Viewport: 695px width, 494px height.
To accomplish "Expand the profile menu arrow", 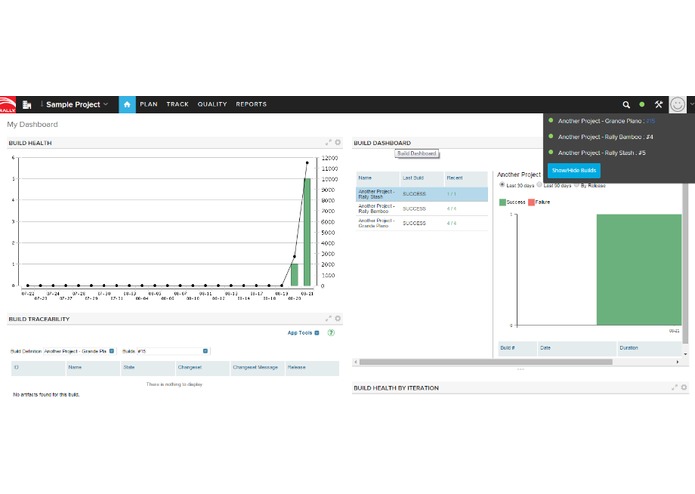I will tap(691, 105).
